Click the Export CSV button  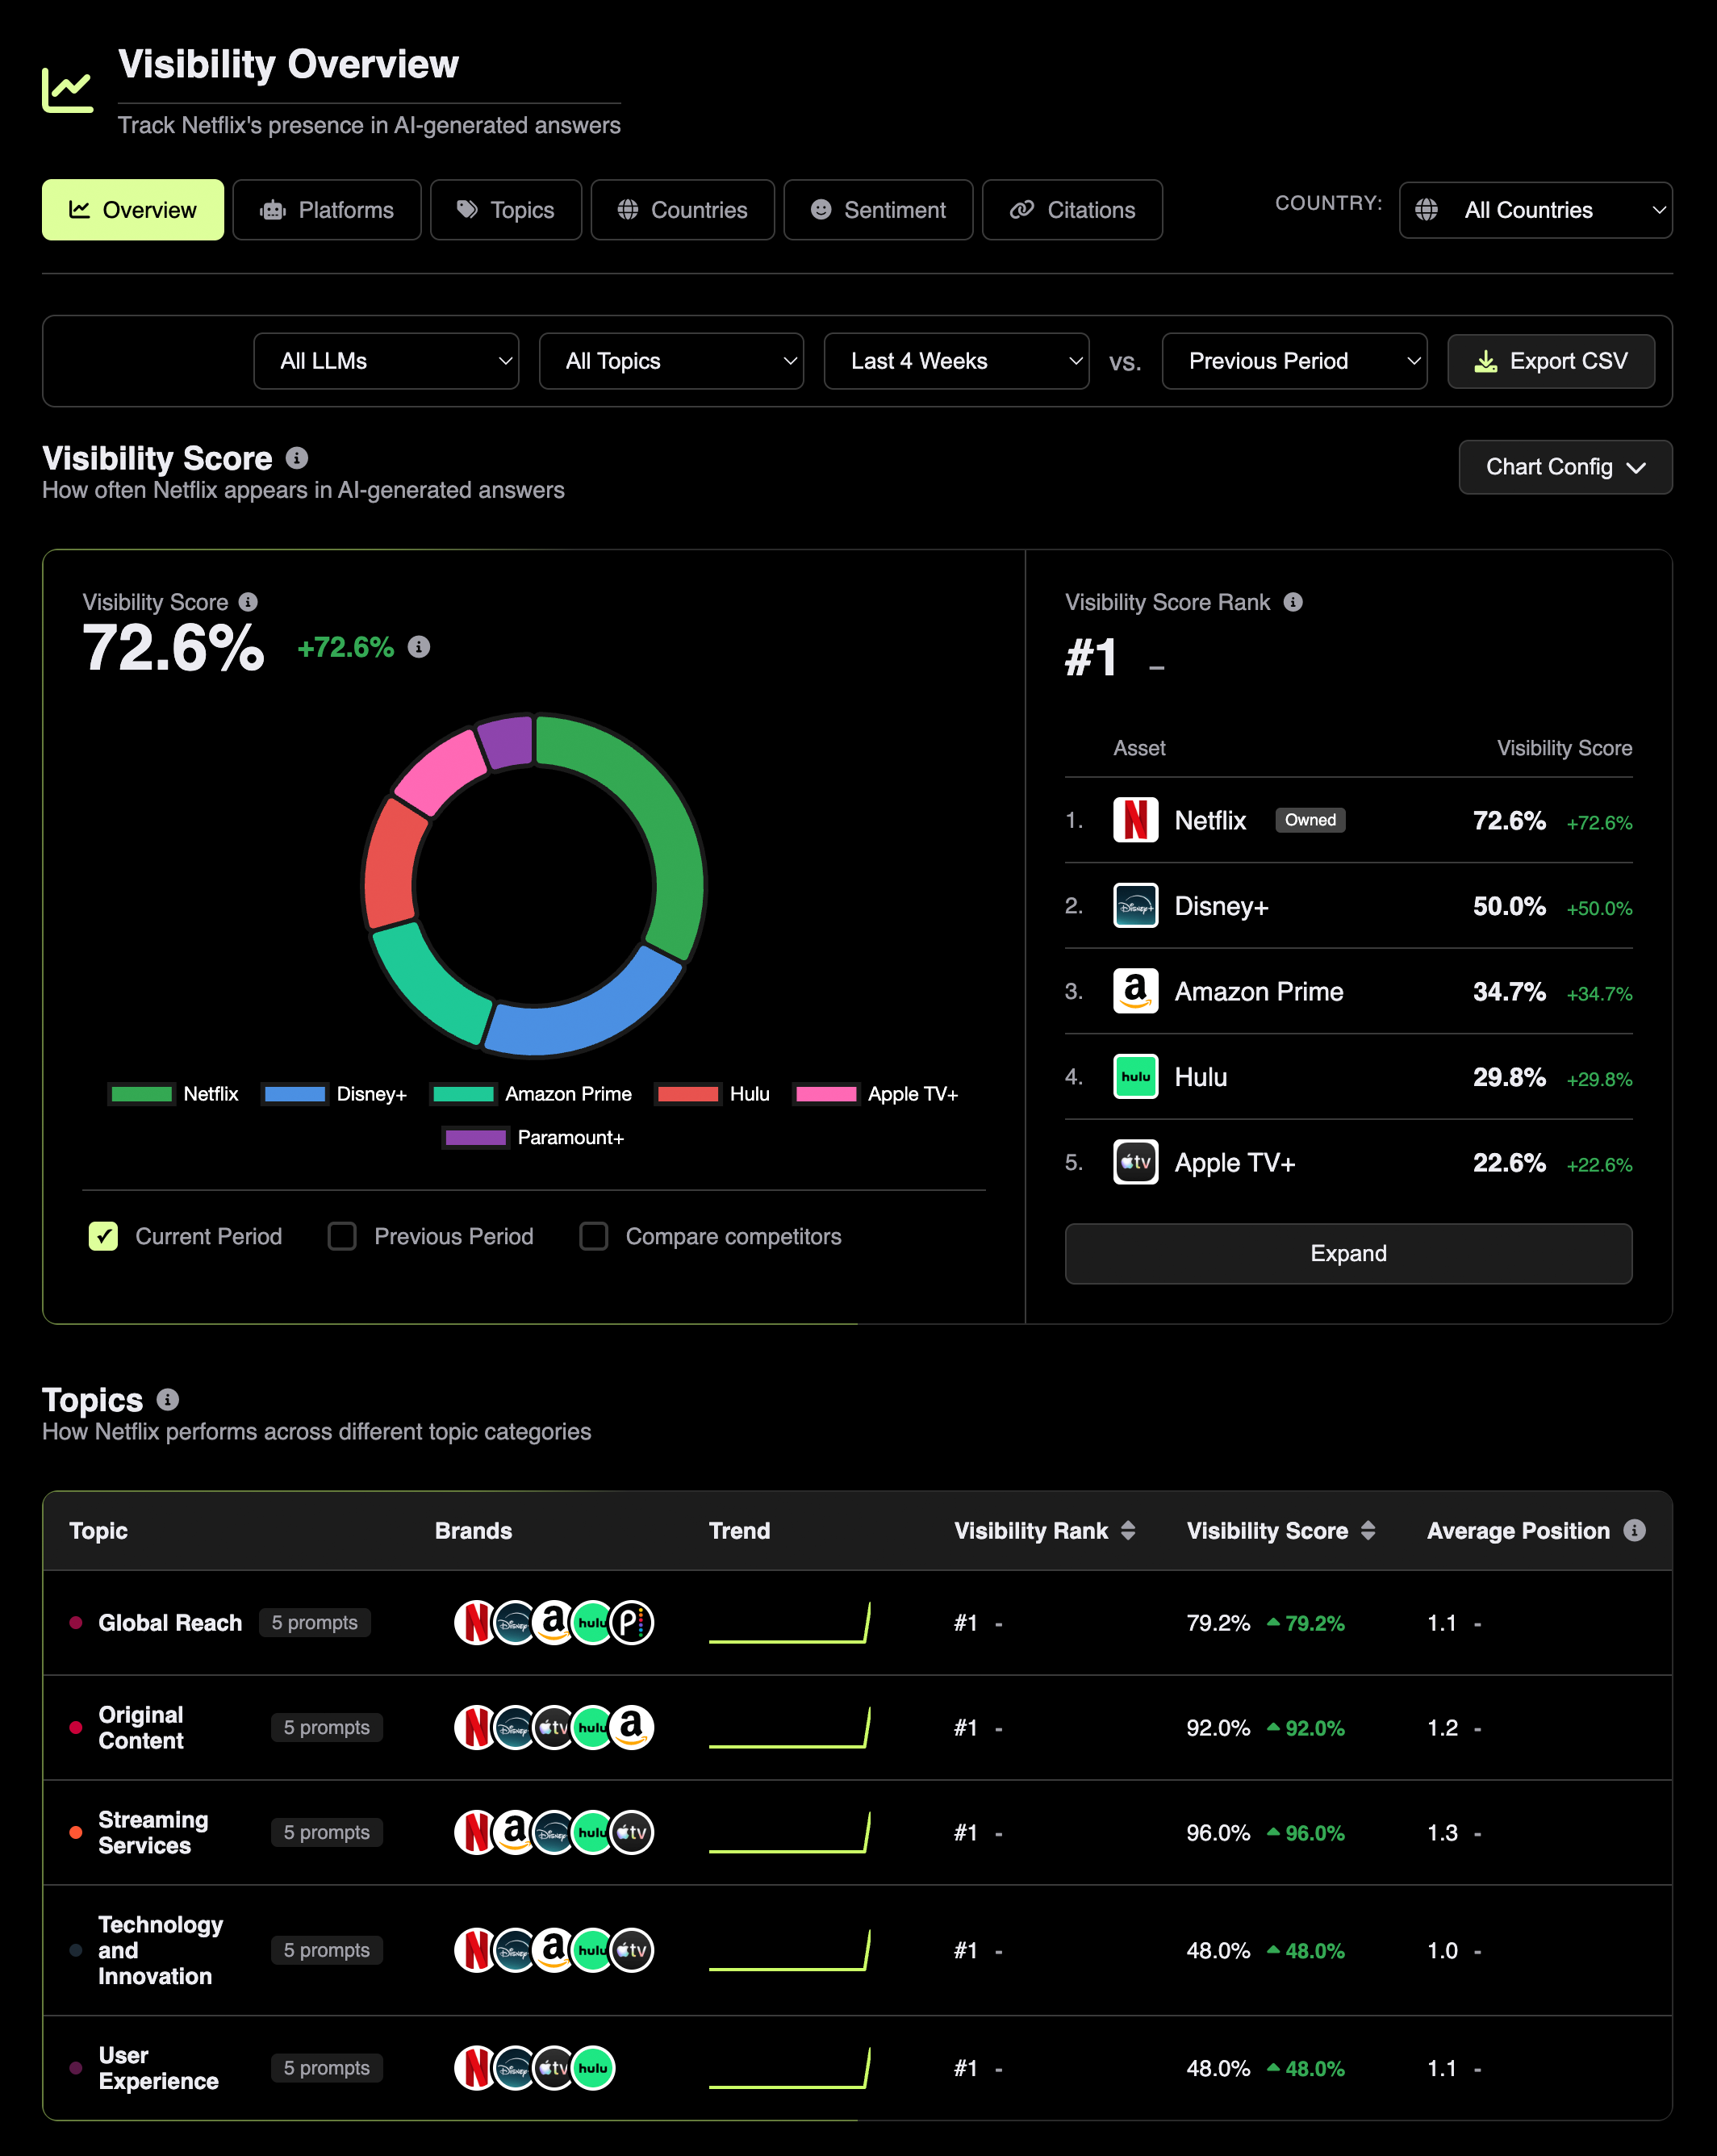(1550, 361)
